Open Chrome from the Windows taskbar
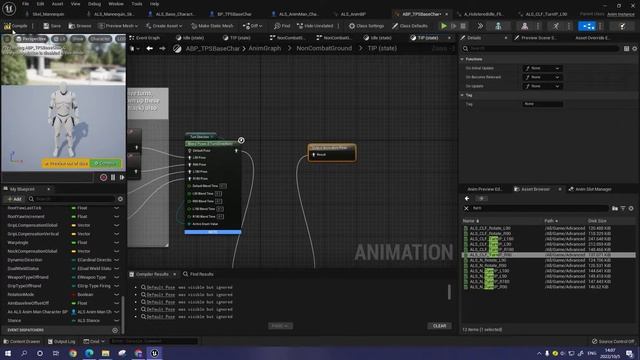This screenshot has width=640, height=360. (73, 353)
